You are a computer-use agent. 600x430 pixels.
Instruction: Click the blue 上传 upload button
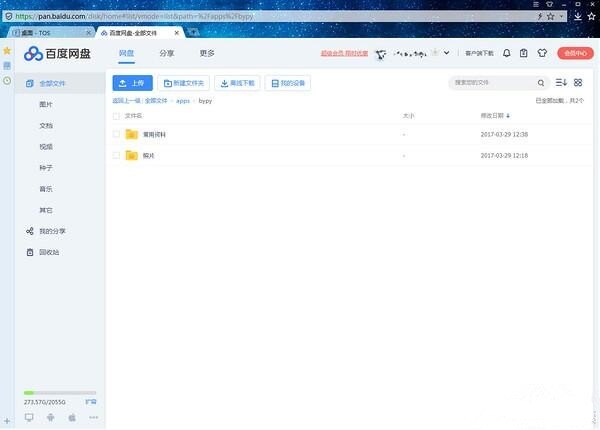(132, 83)
